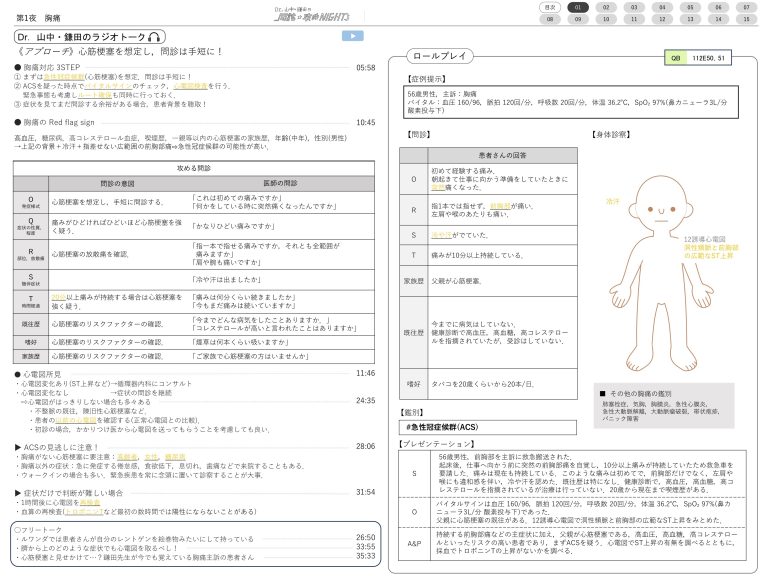The width and height of the screenshot is (768, 576).
Task: Go to chapter tab 05
Action: [x=690, y=7]
